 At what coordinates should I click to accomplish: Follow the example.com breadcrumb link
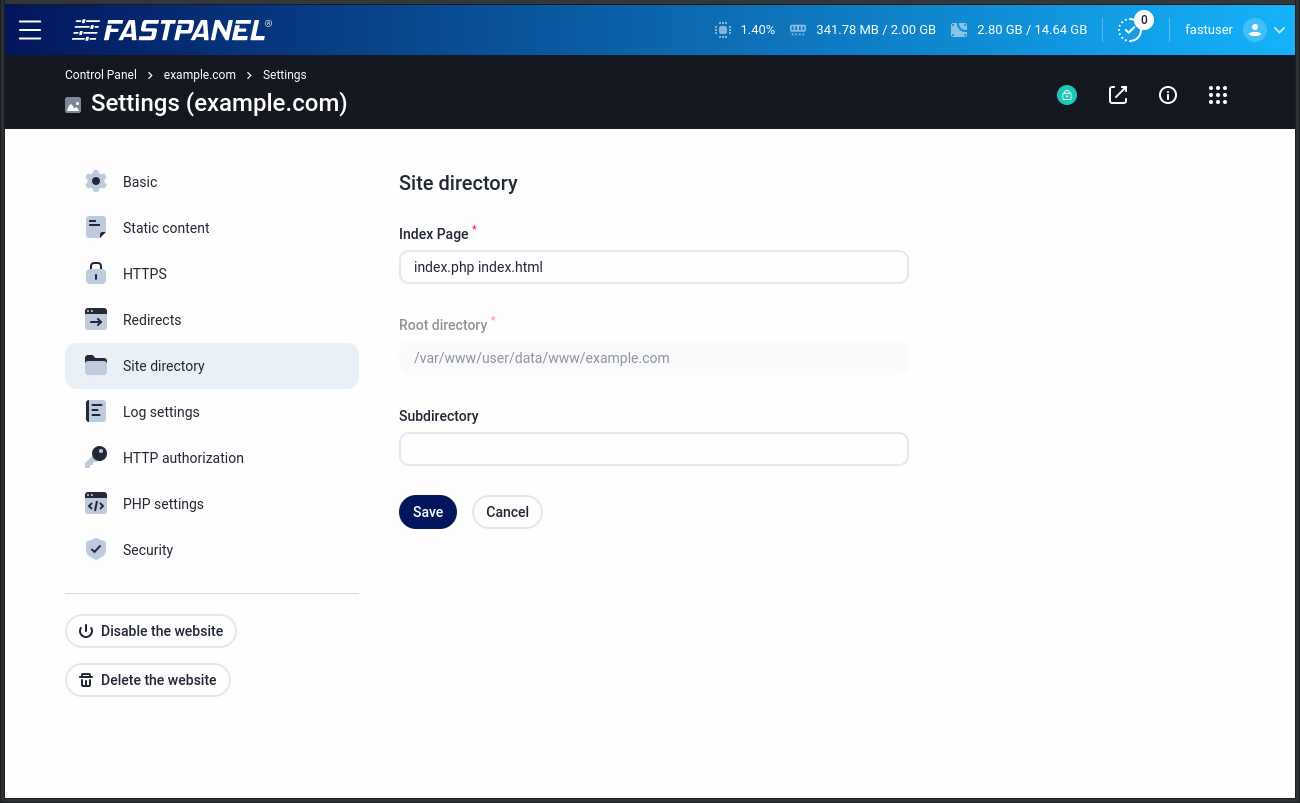200,75
